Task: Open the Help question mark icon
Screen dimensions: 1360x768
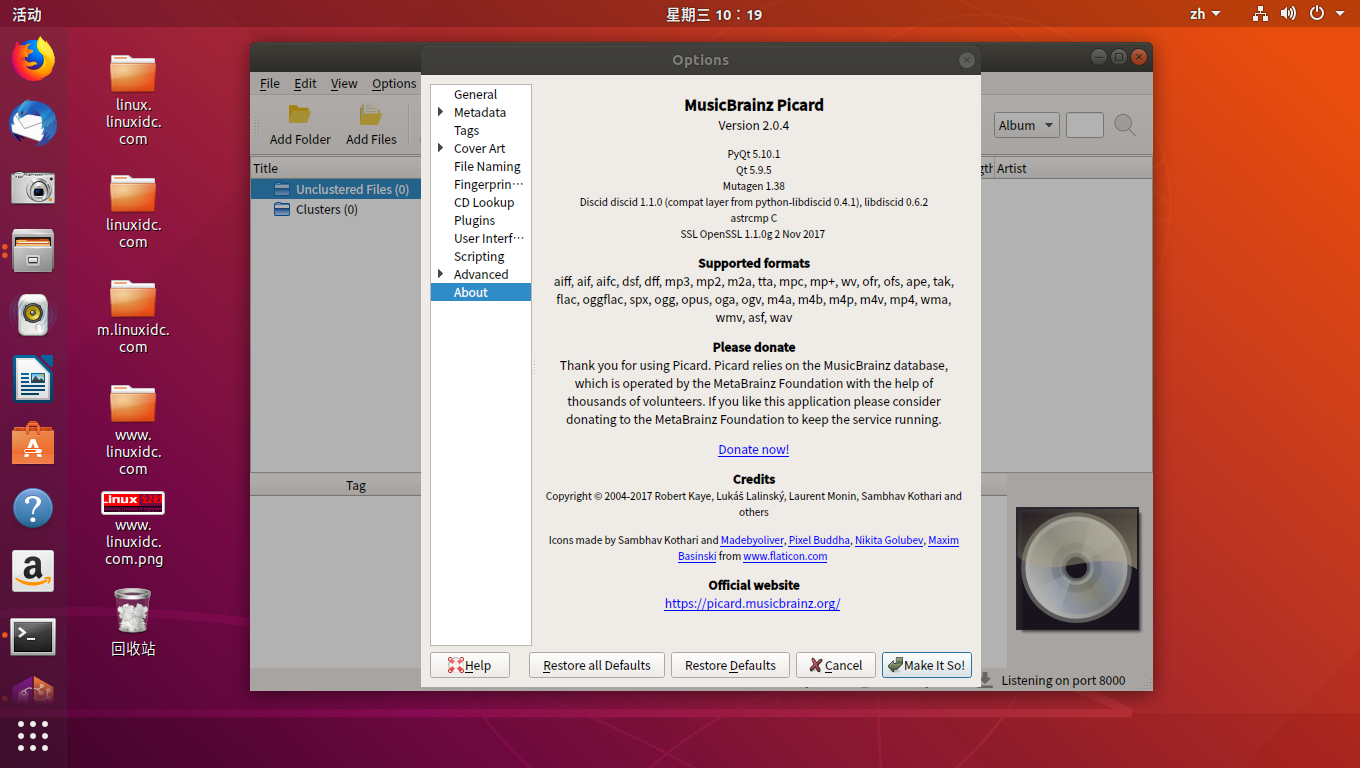Action: tap(33, 508)
